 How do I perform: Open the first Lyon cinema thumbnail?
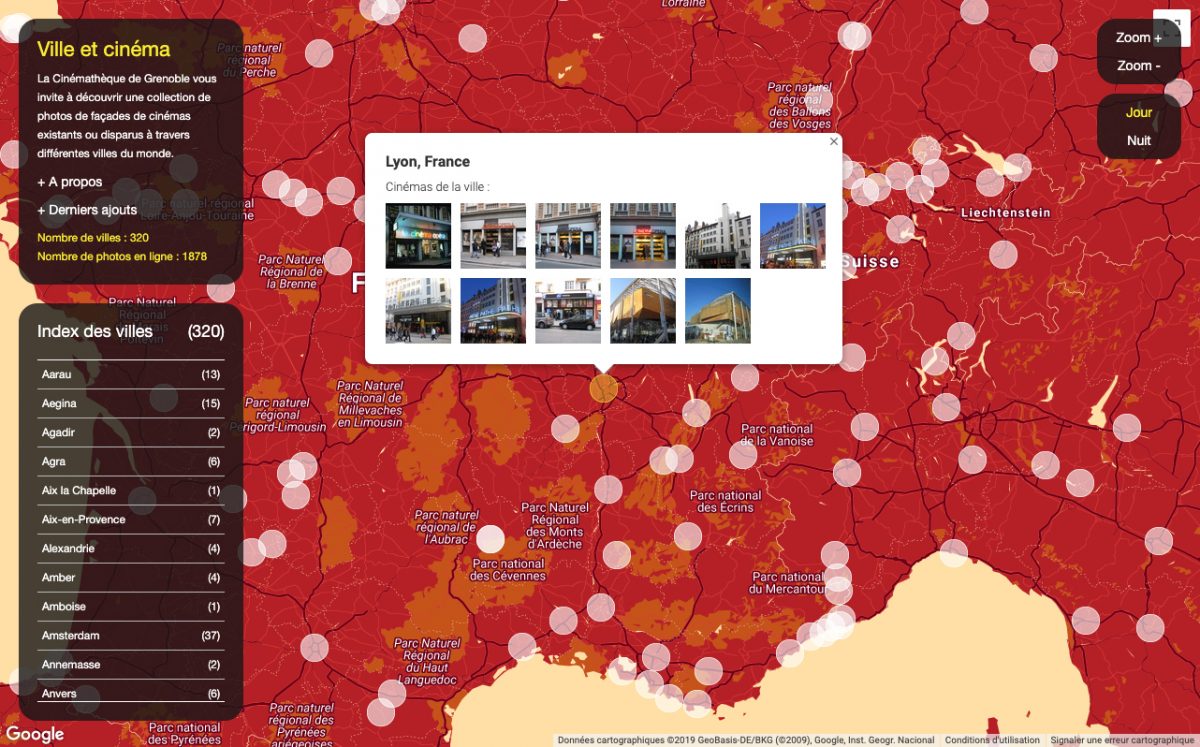(x=418, y=236)
